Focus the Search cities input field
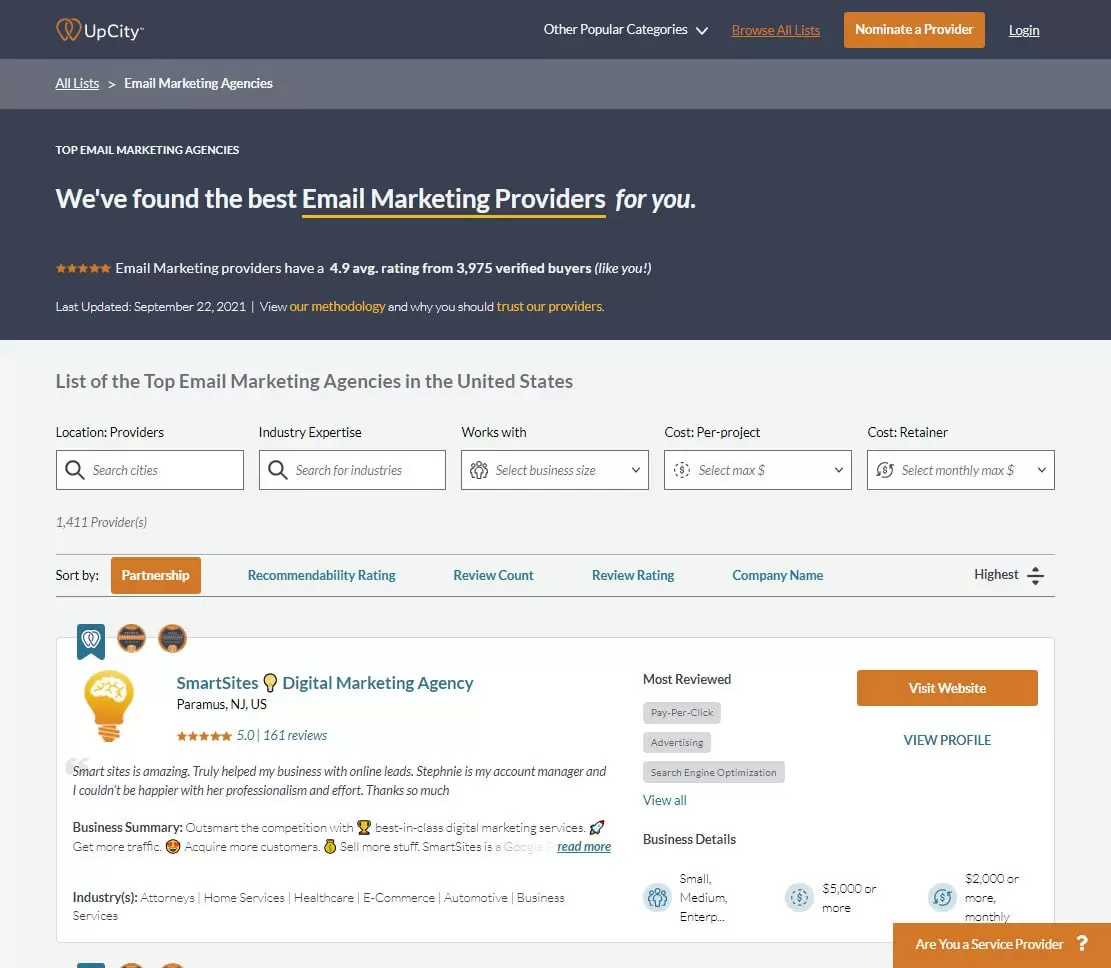Viewport: 1111px width, 968px height. click(150, 470)
